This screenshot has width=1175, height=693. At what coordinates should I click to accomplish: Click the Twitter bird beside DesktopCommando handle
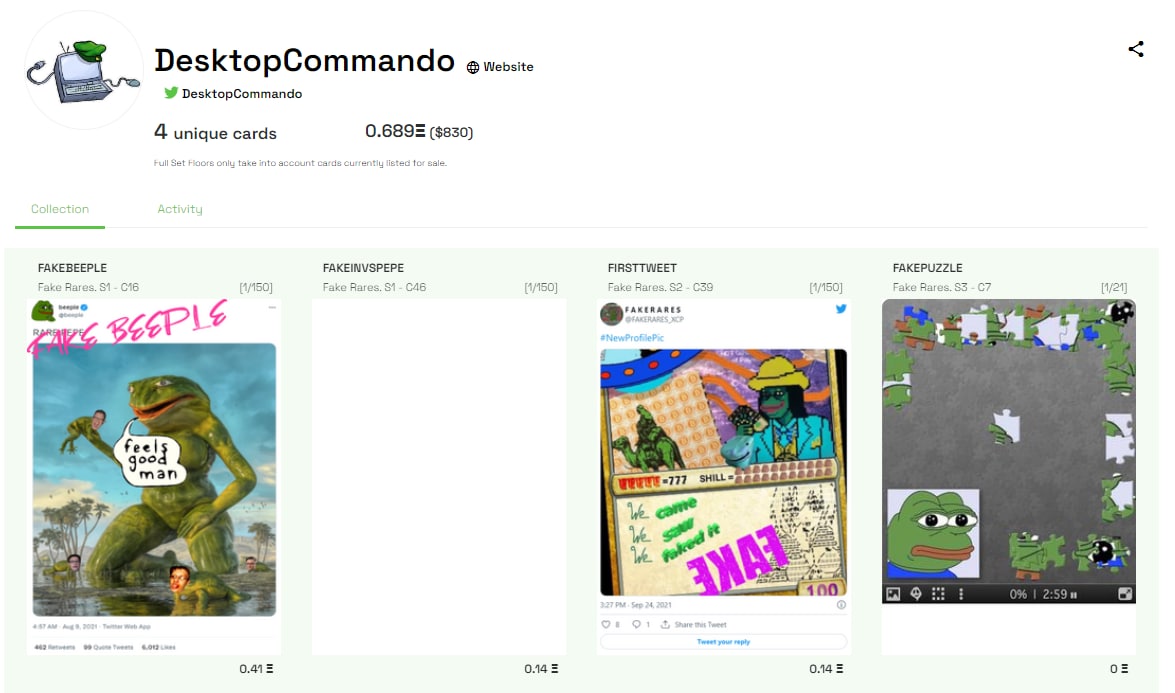click(x=171, y=93)
